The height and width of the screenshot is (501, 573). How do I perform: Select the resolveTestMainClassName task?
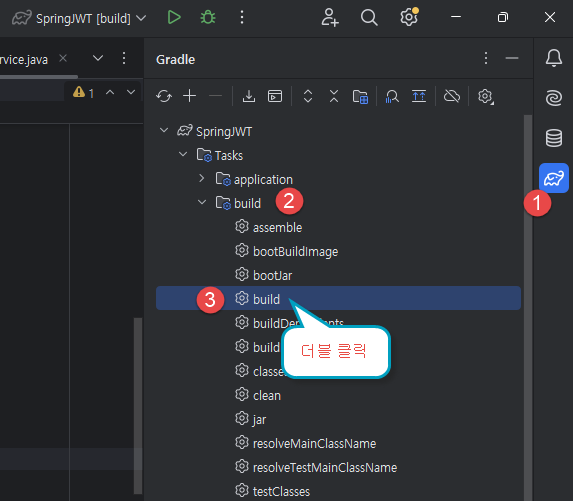coord(325,468)
